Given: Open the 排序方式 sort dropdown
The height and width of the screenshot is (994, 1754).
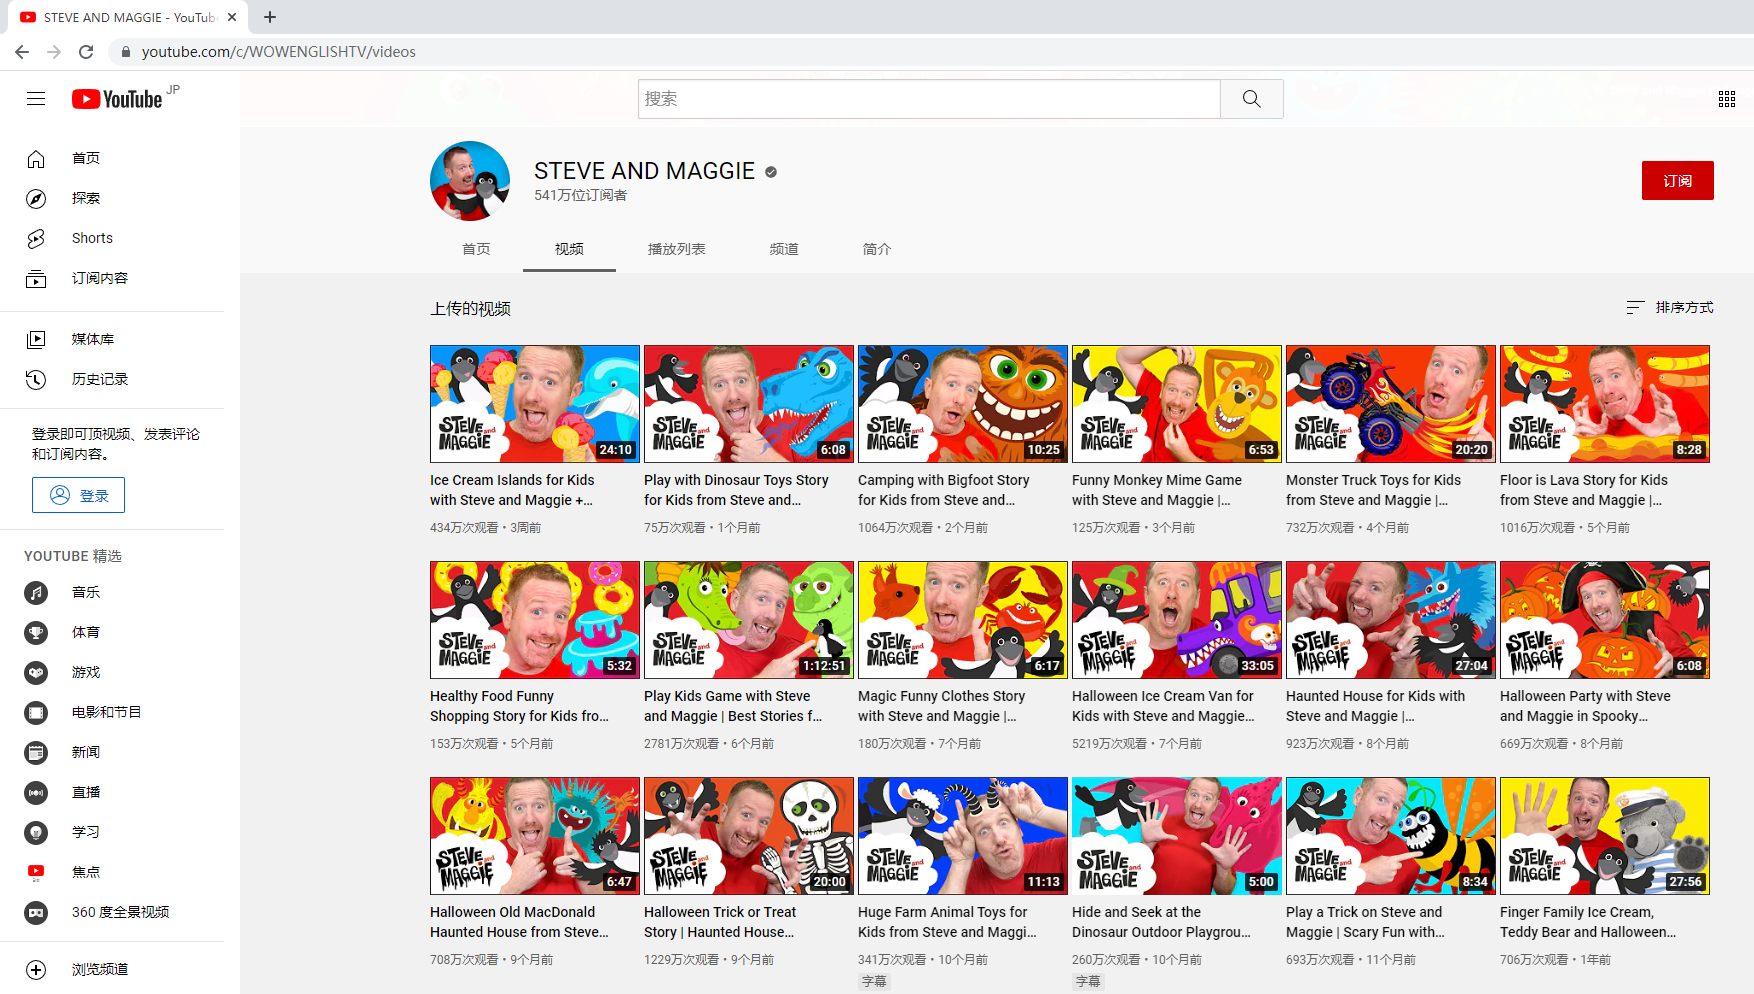Looking at the screenshot, I should click(1669, 308).
